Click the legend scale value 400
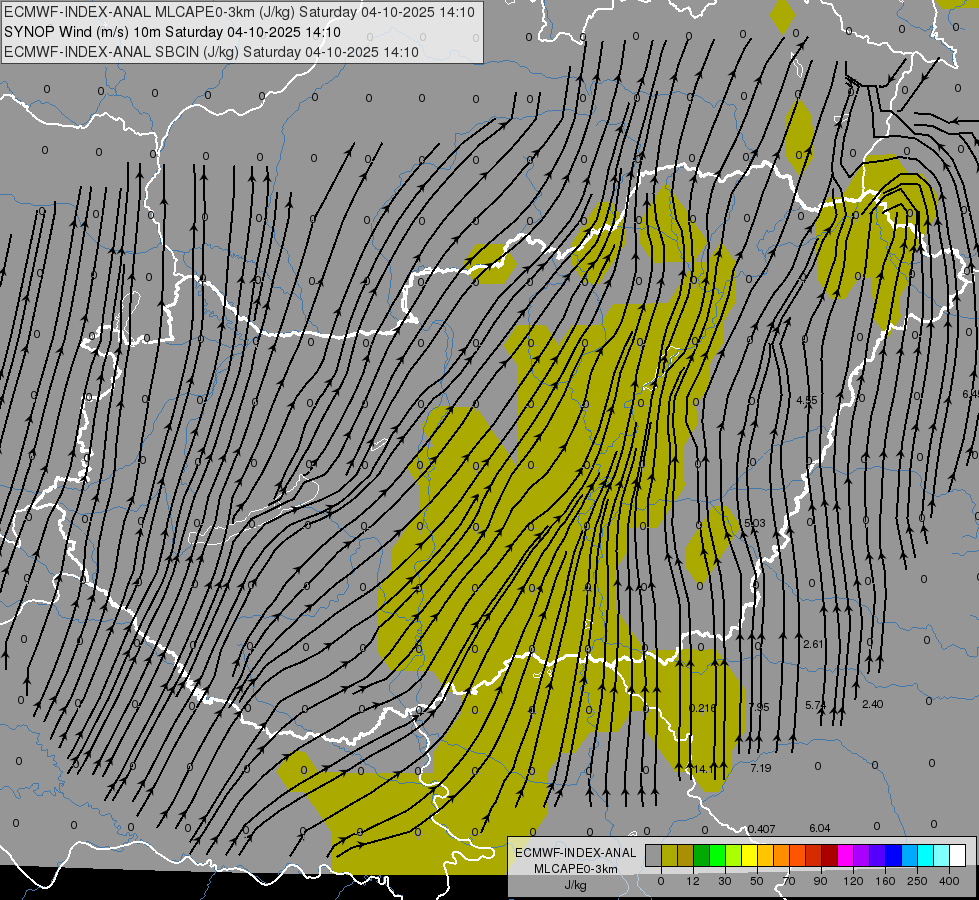 point(949,881)
